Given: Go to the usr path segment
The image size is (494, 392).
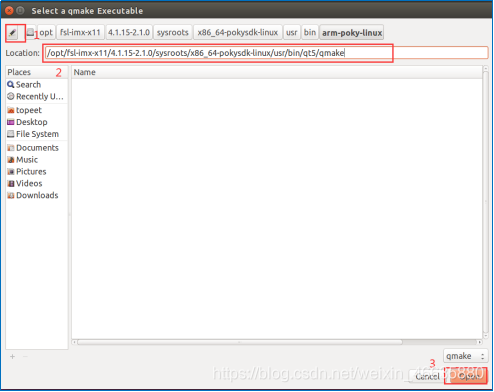Looking at the screenshot, I should click(x=292, y=33).
